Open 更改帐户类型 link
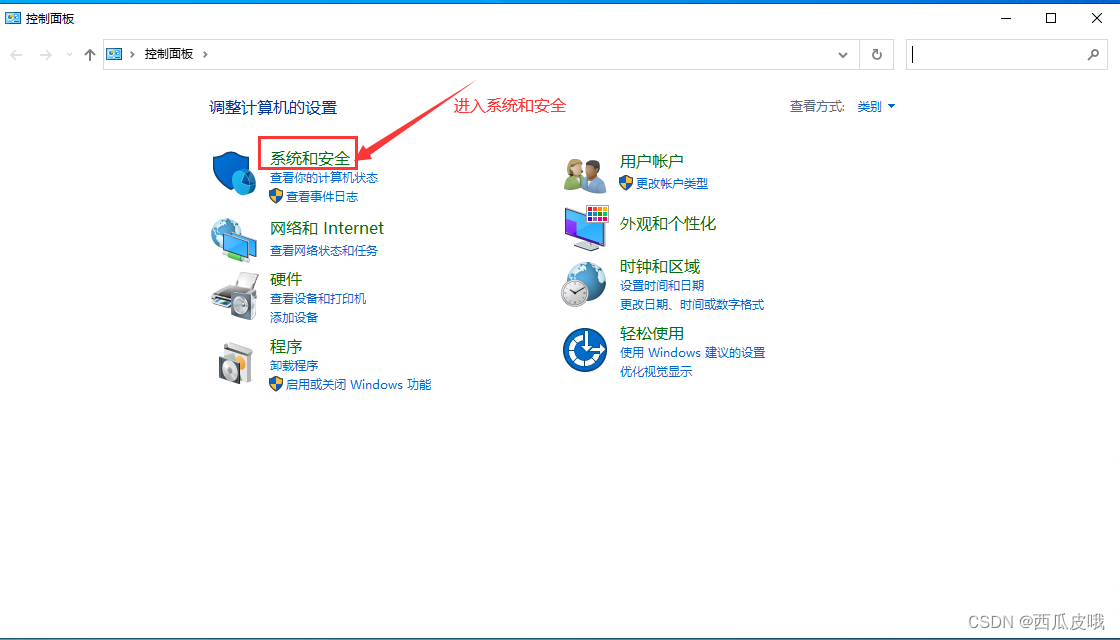The height and width of the screenshot is (640, 1120). 671,184
